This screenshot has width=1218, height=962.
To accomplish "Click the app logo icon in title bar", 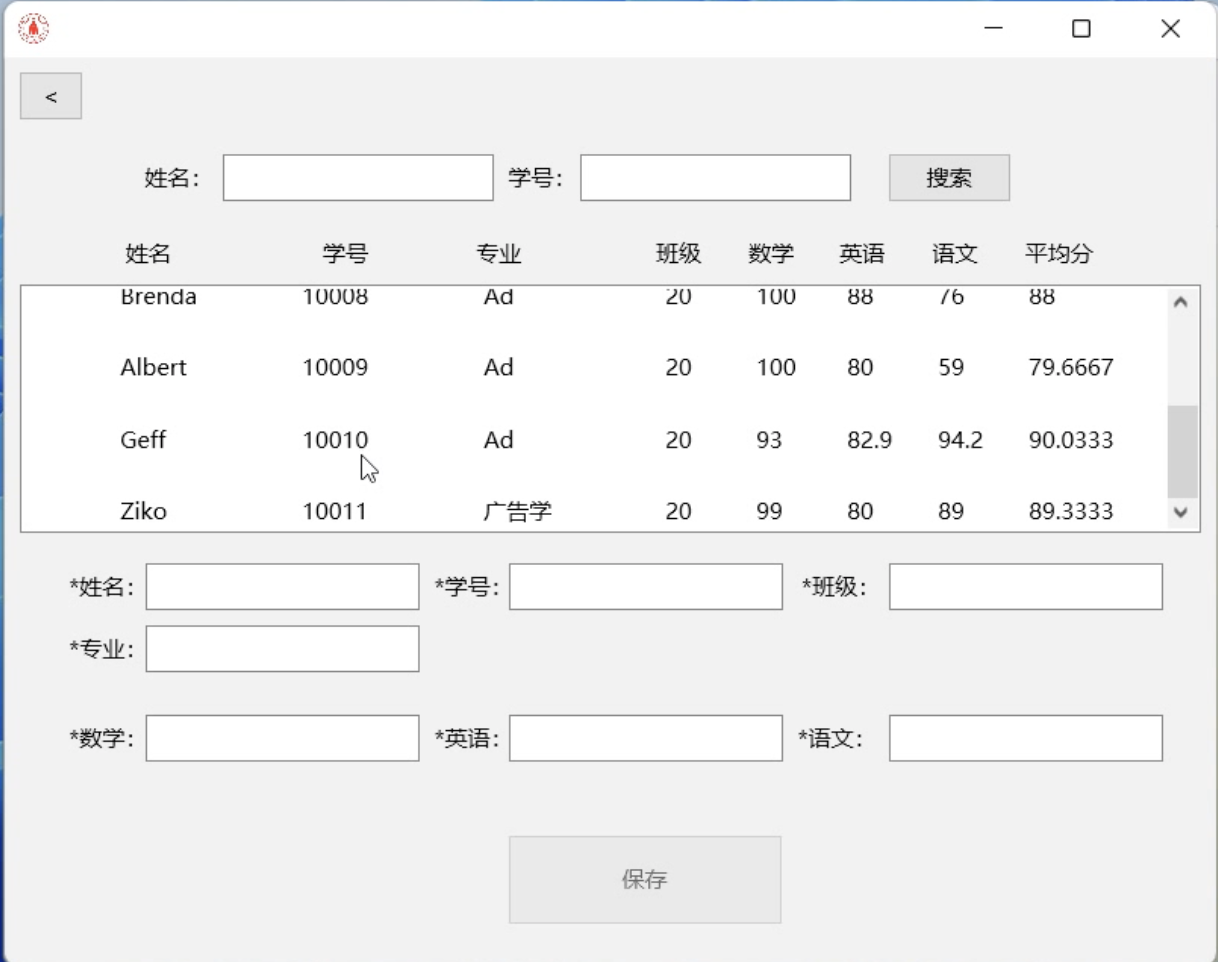I will (34, 29).
